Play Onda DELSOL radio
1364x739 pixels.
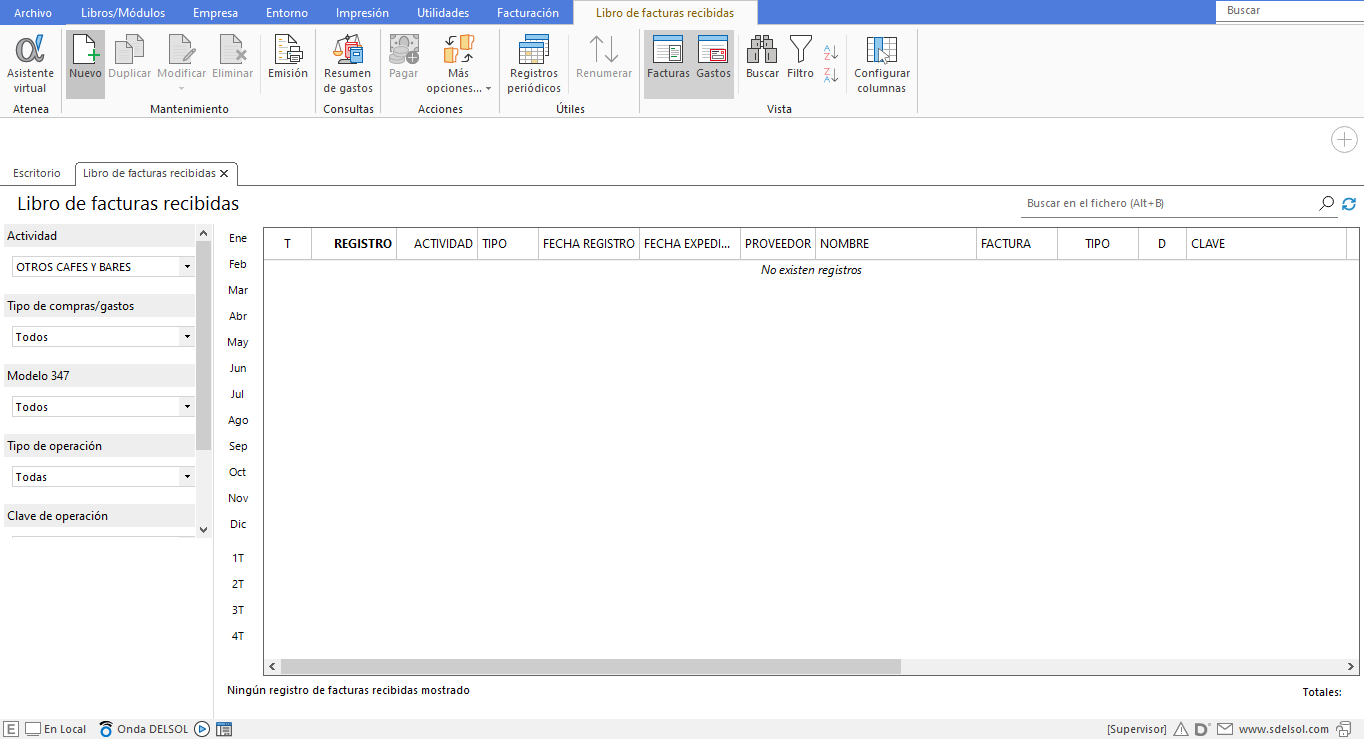pos(202,729)
